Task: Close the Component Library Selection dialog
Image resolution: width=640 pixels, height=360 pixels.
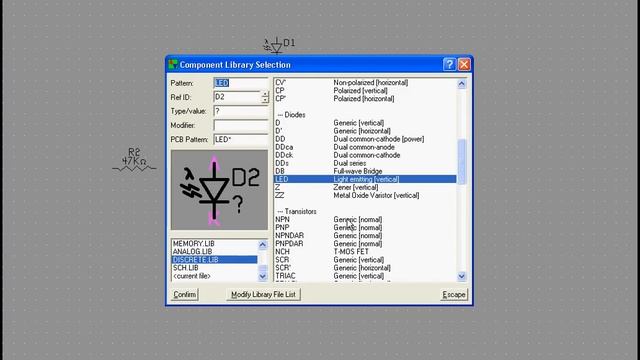Action: [464, 64]
